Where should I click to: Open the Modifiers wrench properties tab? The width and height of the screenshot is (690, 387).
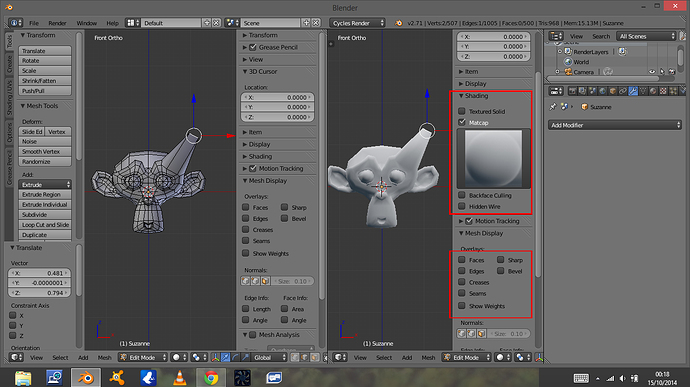point(633,91)
